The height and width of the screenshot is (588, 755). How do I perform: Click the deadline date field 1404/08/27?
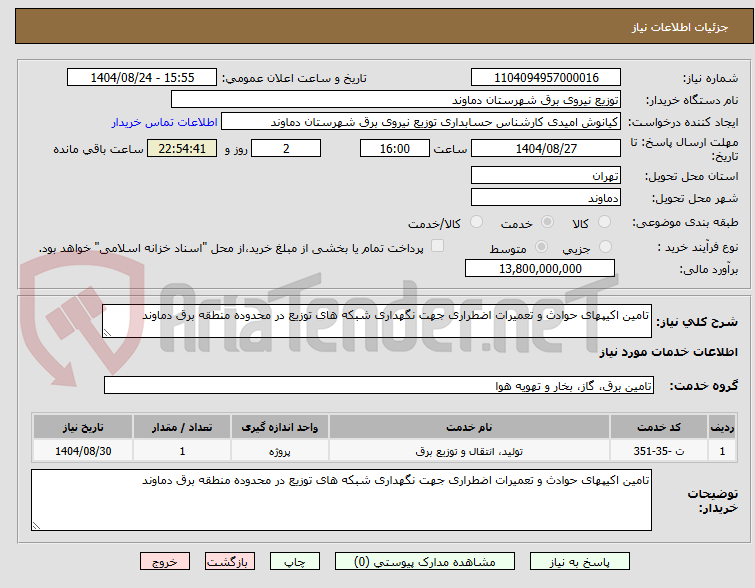pyautogui.click(x=546, y=148)
